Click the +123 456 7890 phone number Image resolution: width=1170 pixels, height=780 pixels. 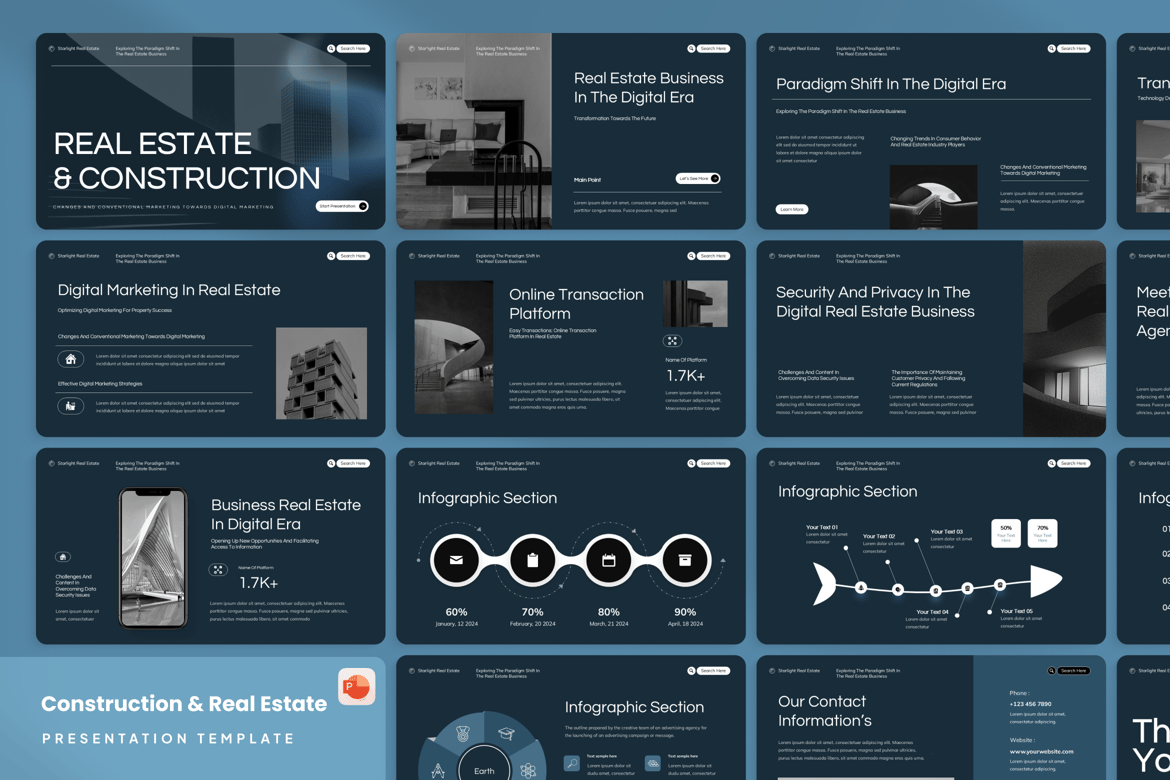click(1030, 704)
